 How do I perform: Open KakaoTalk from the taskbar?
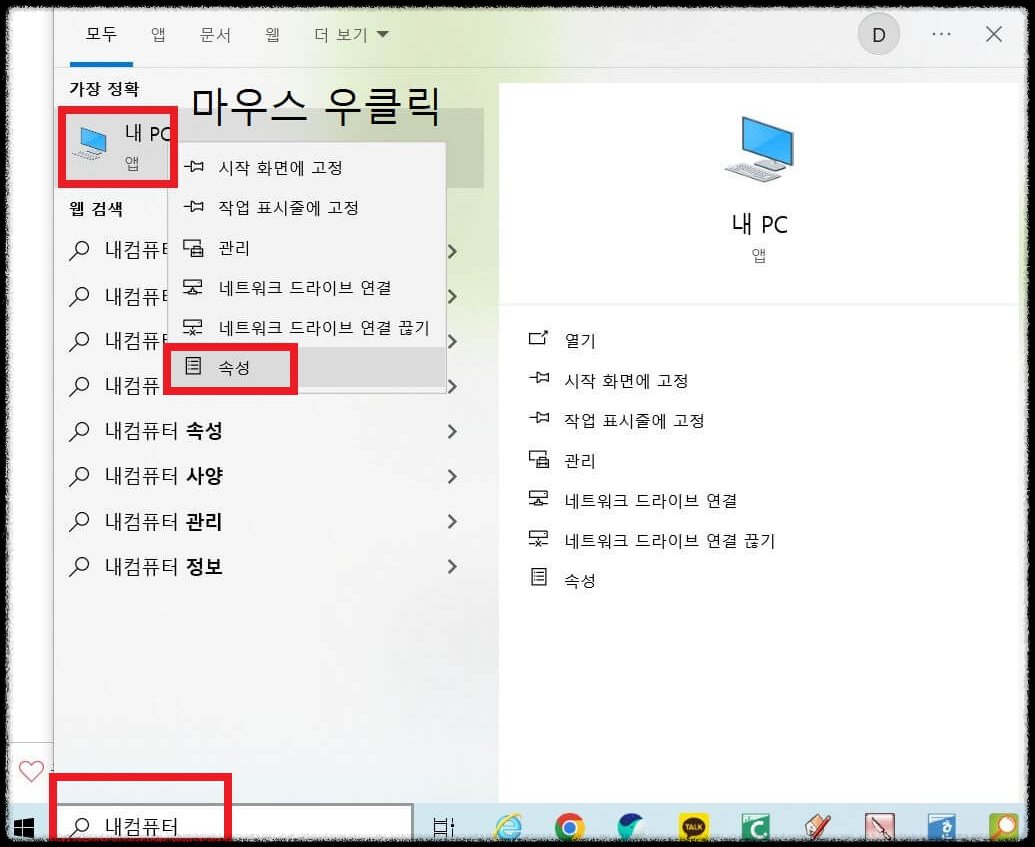[694, 827]
